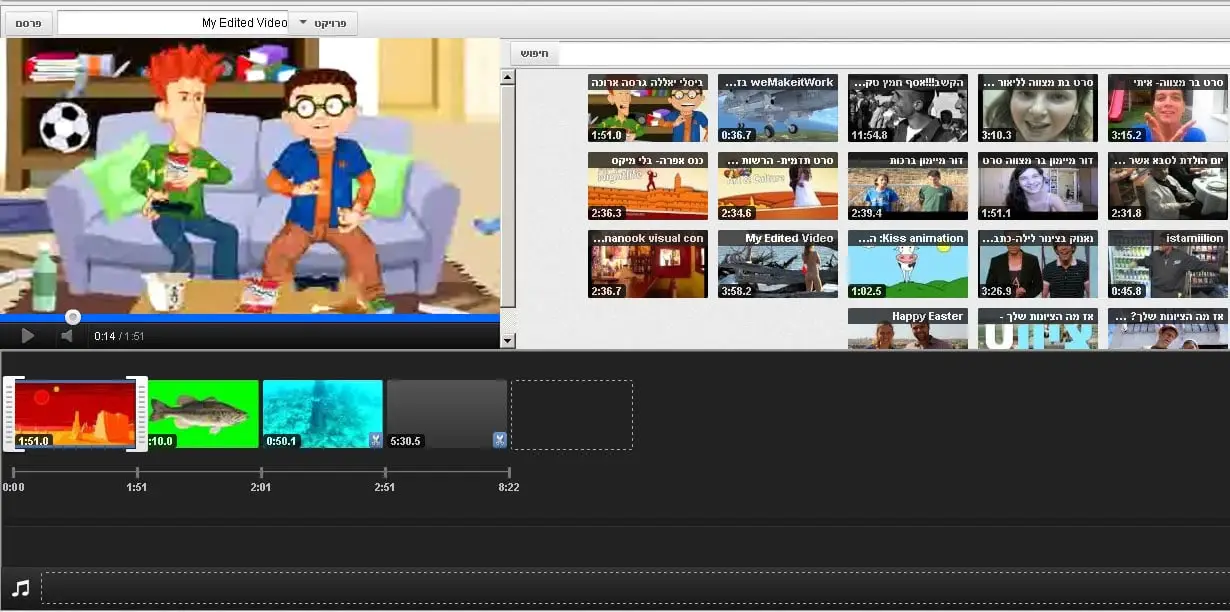Click the פרסם publish button

click(28, 23)
